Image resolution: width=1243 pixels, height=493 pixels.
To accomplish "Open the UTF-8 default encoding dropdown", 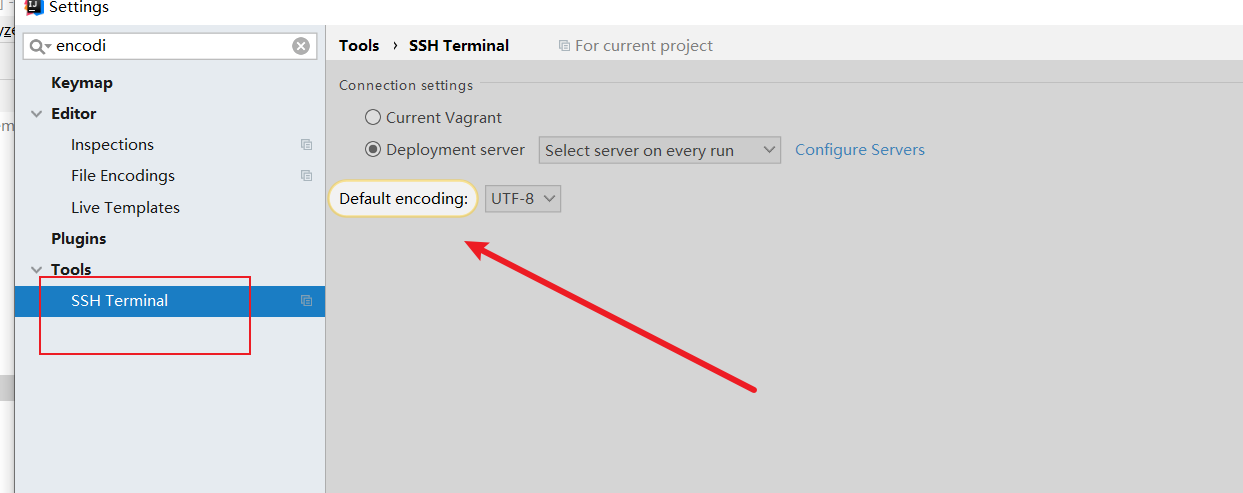I will tap(523, 199).
